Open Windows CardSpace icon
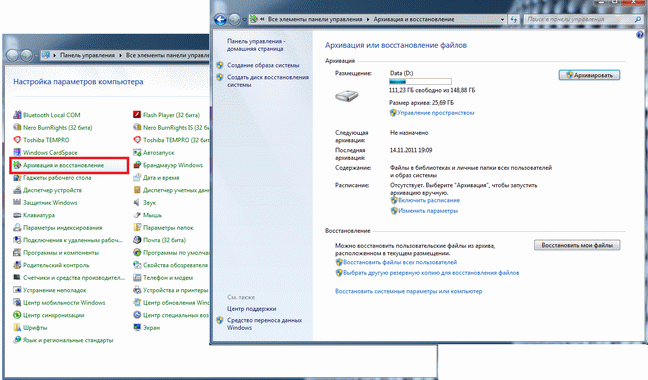 tap(17, 152)
